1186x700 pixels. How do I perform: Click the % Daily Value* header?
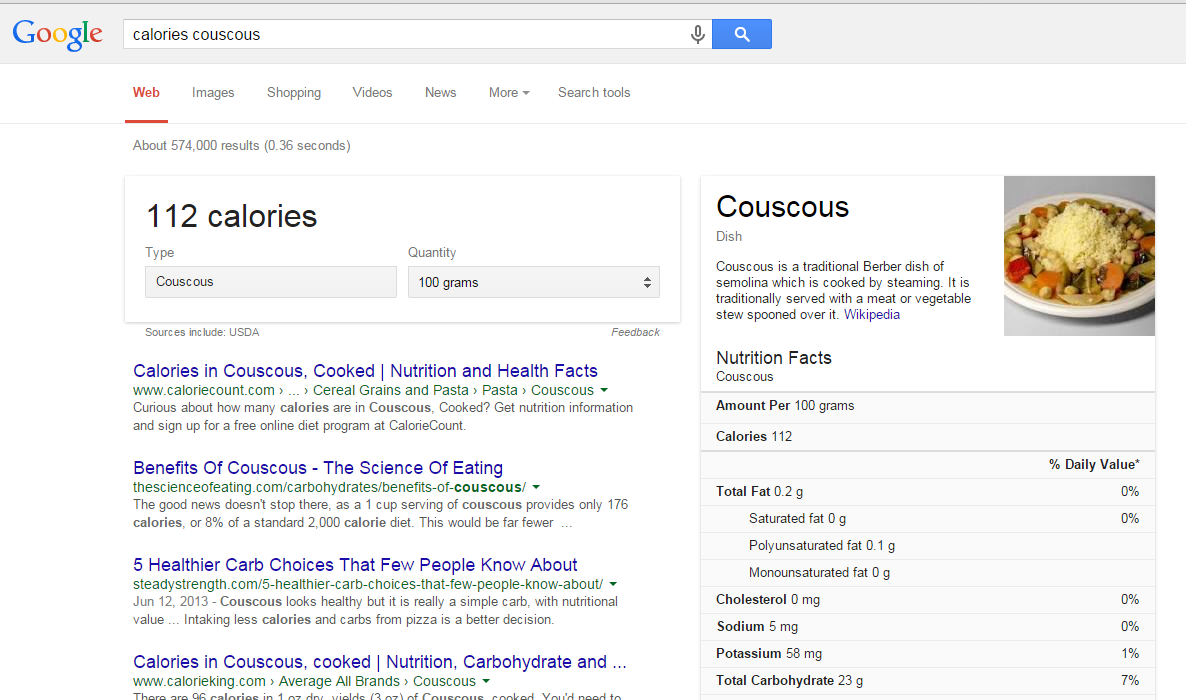coord(1094,465)
